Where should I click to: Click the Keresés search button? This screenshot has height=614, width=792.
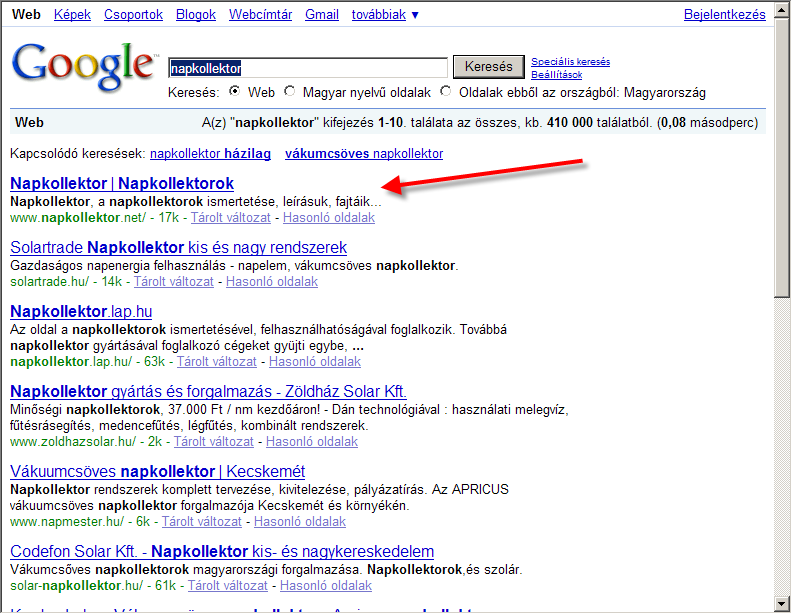click(488, 67)
